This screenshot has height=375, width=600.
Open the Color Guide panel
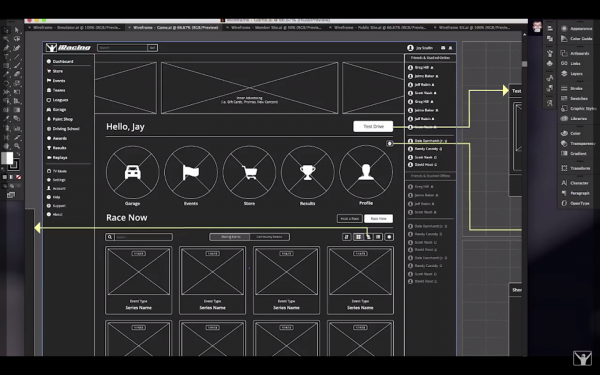tap(577, 39)
